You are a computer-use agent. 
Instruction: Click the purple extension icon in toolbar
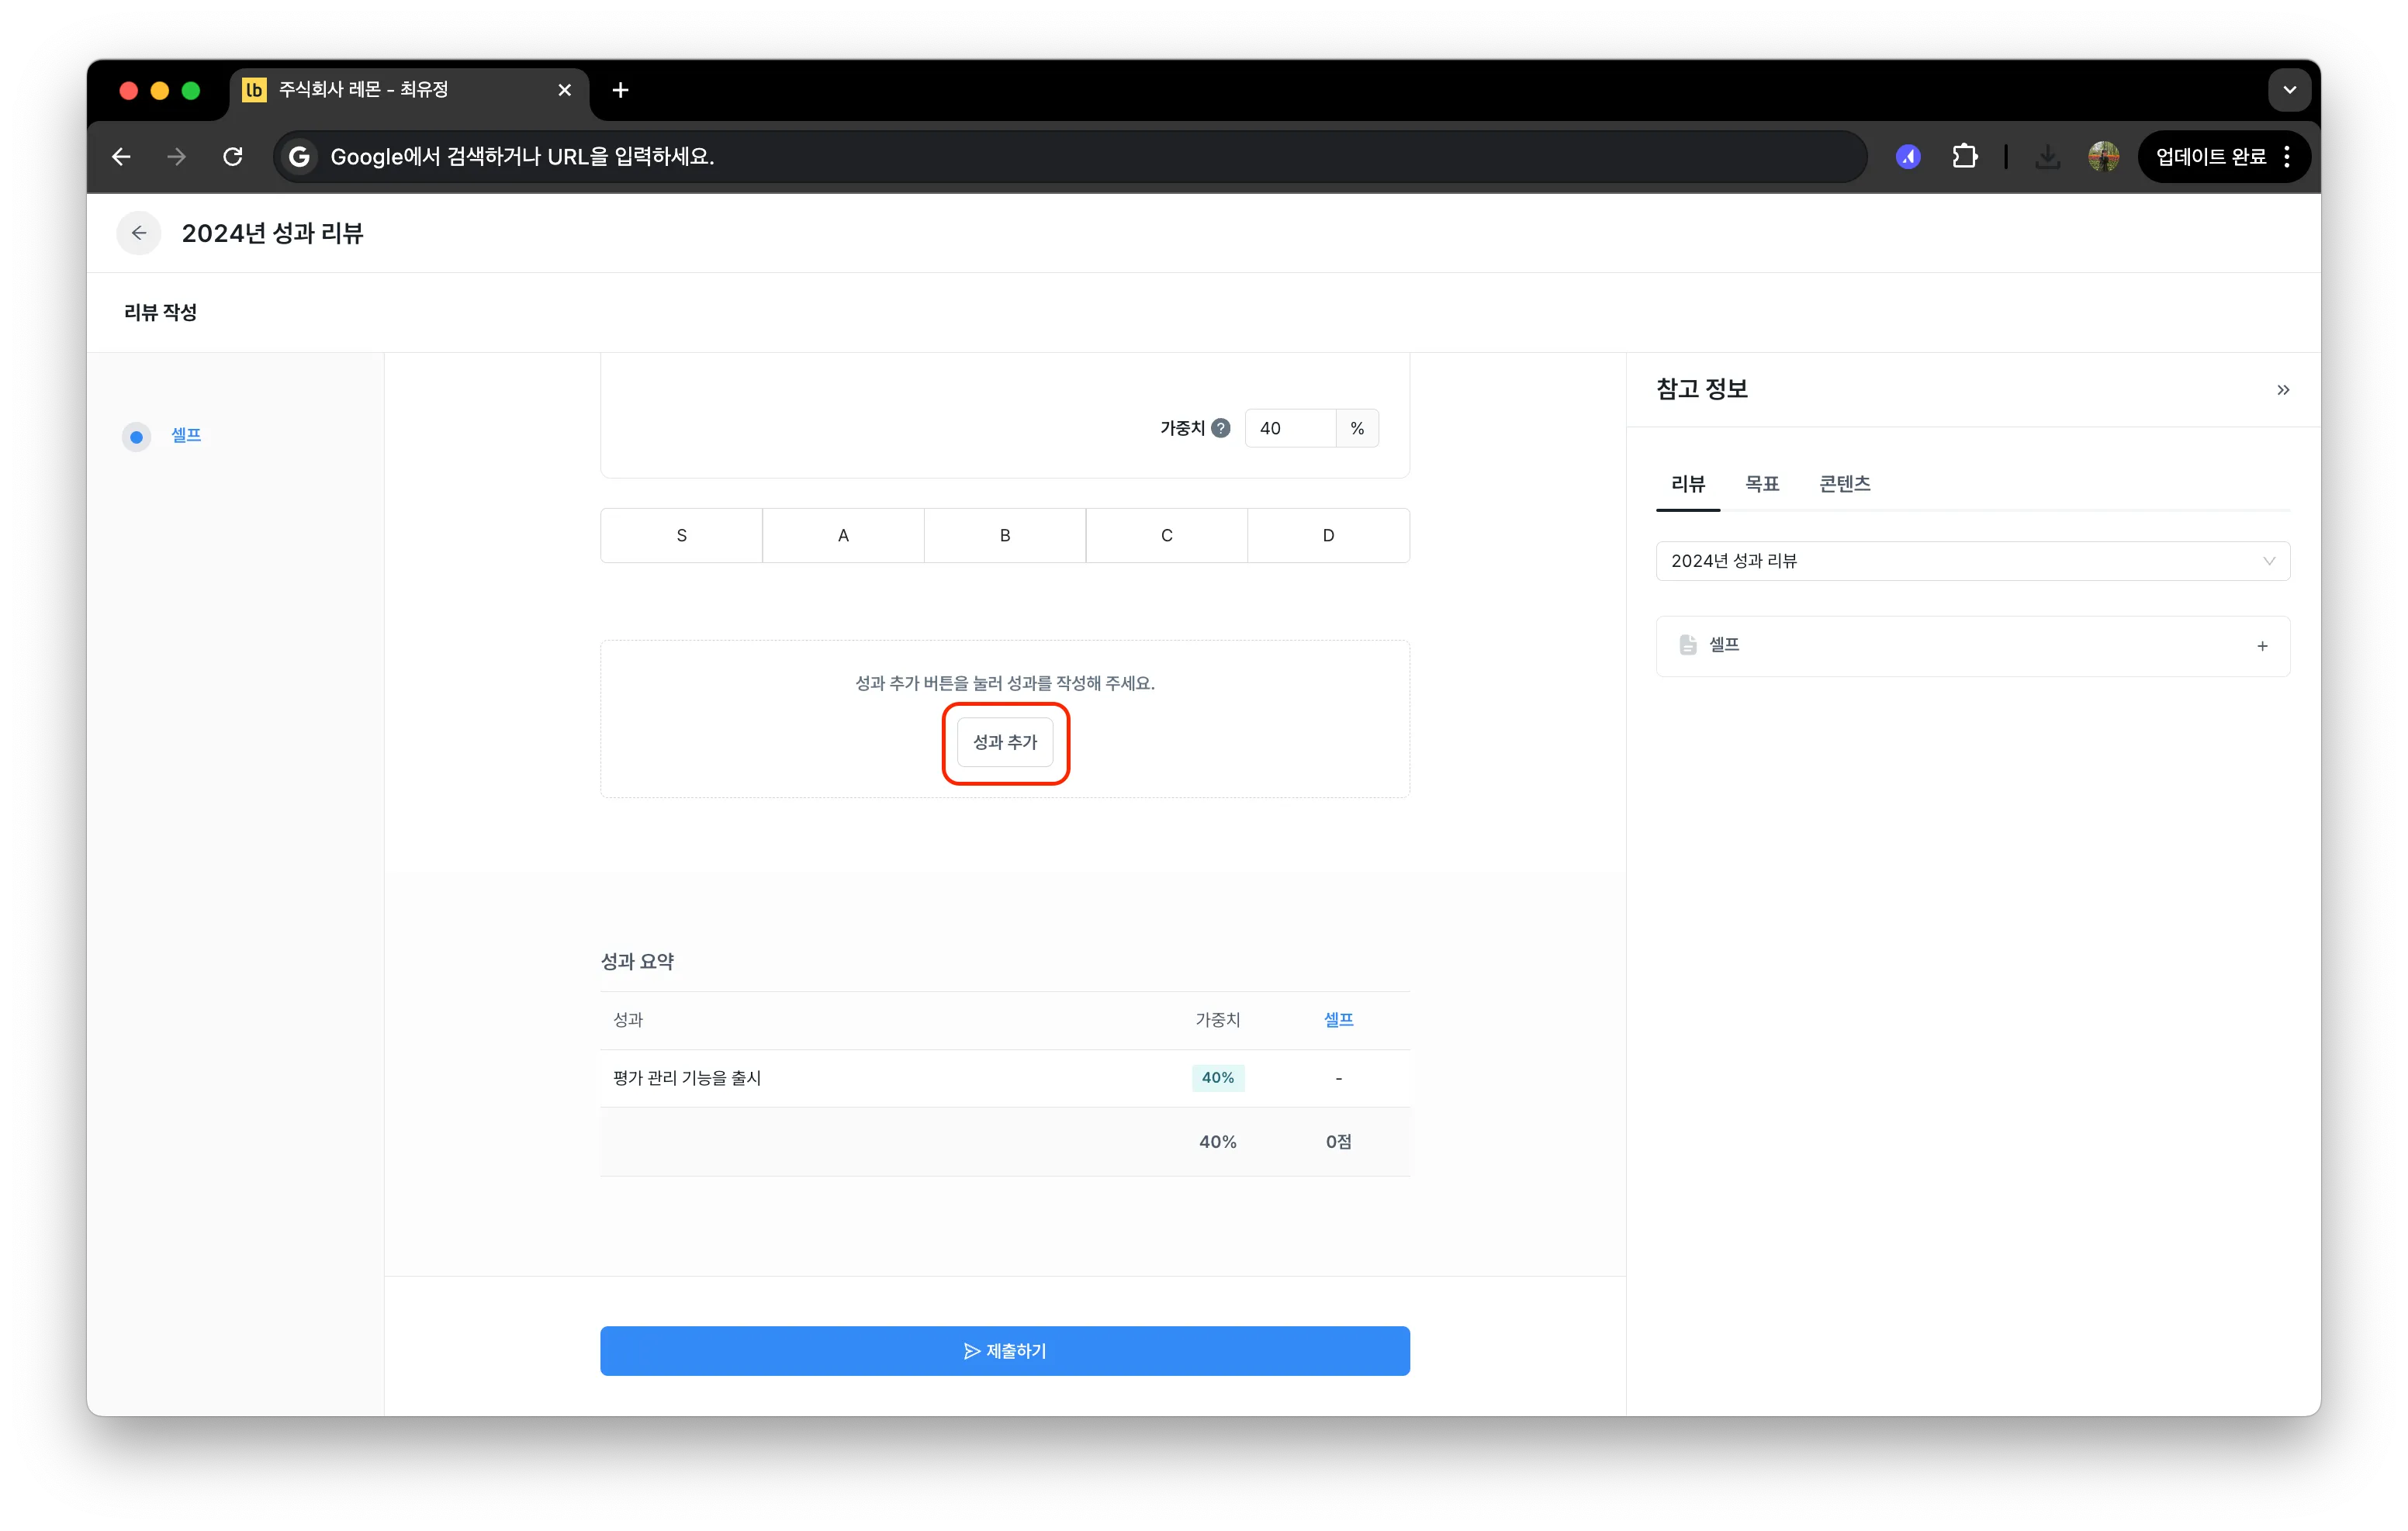[x=1908, y=157]
